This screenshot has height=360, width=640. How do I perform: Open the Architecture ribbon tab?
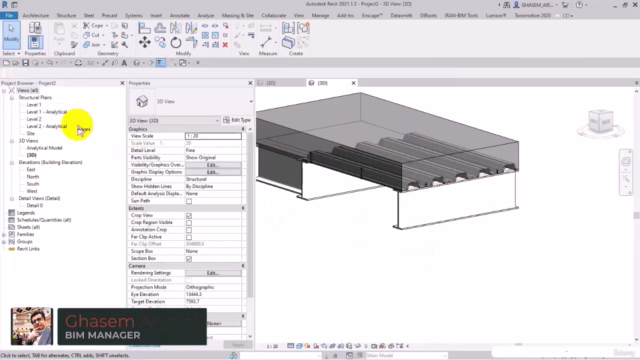pos(36,16)
